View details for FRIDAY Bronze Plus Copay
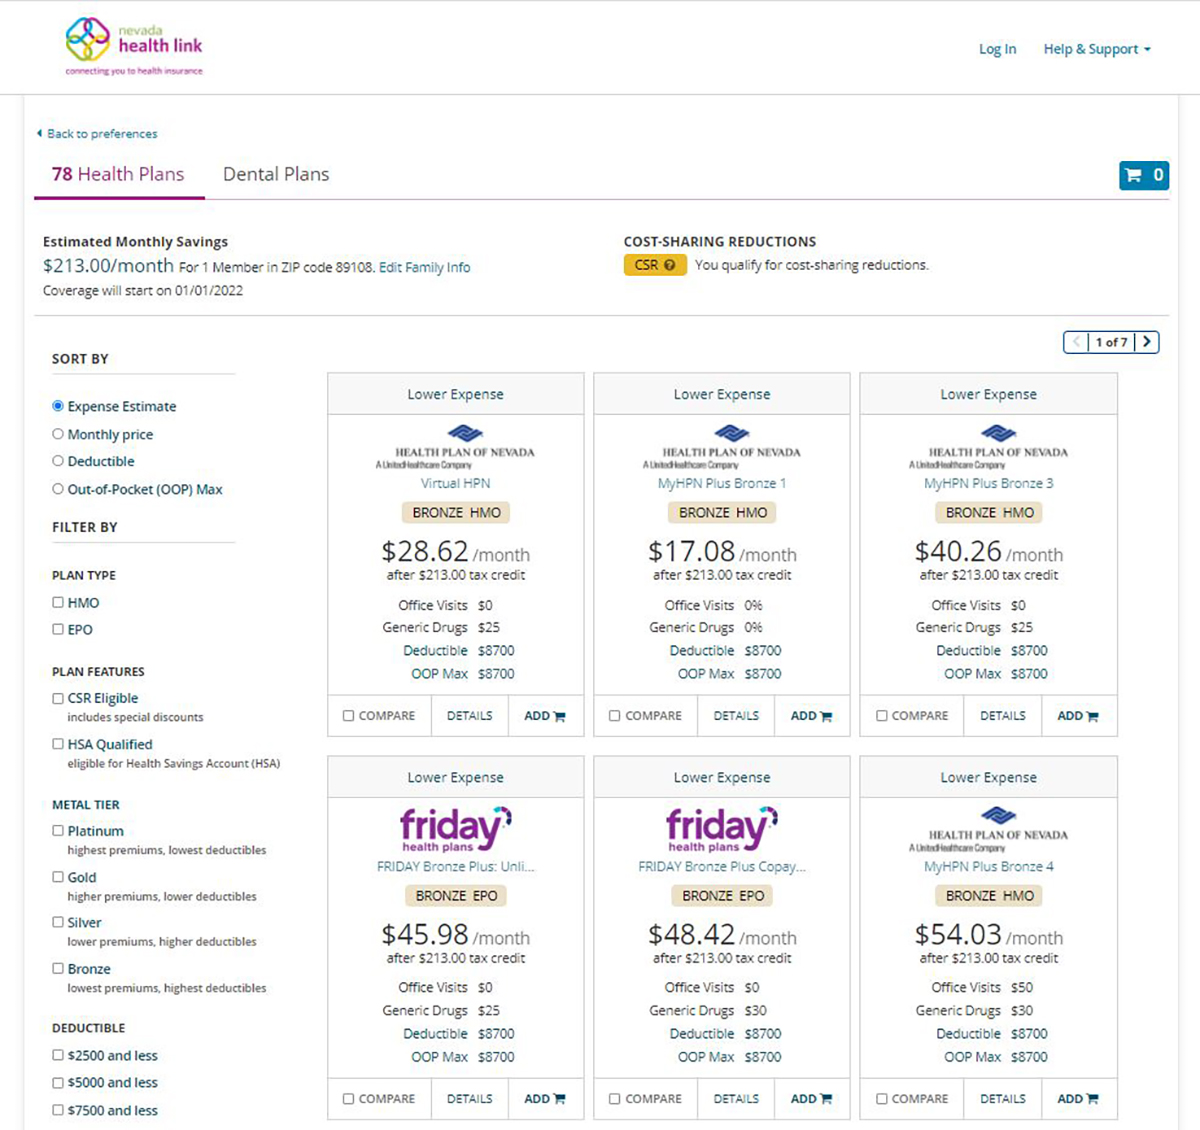 click(736, 1099)
